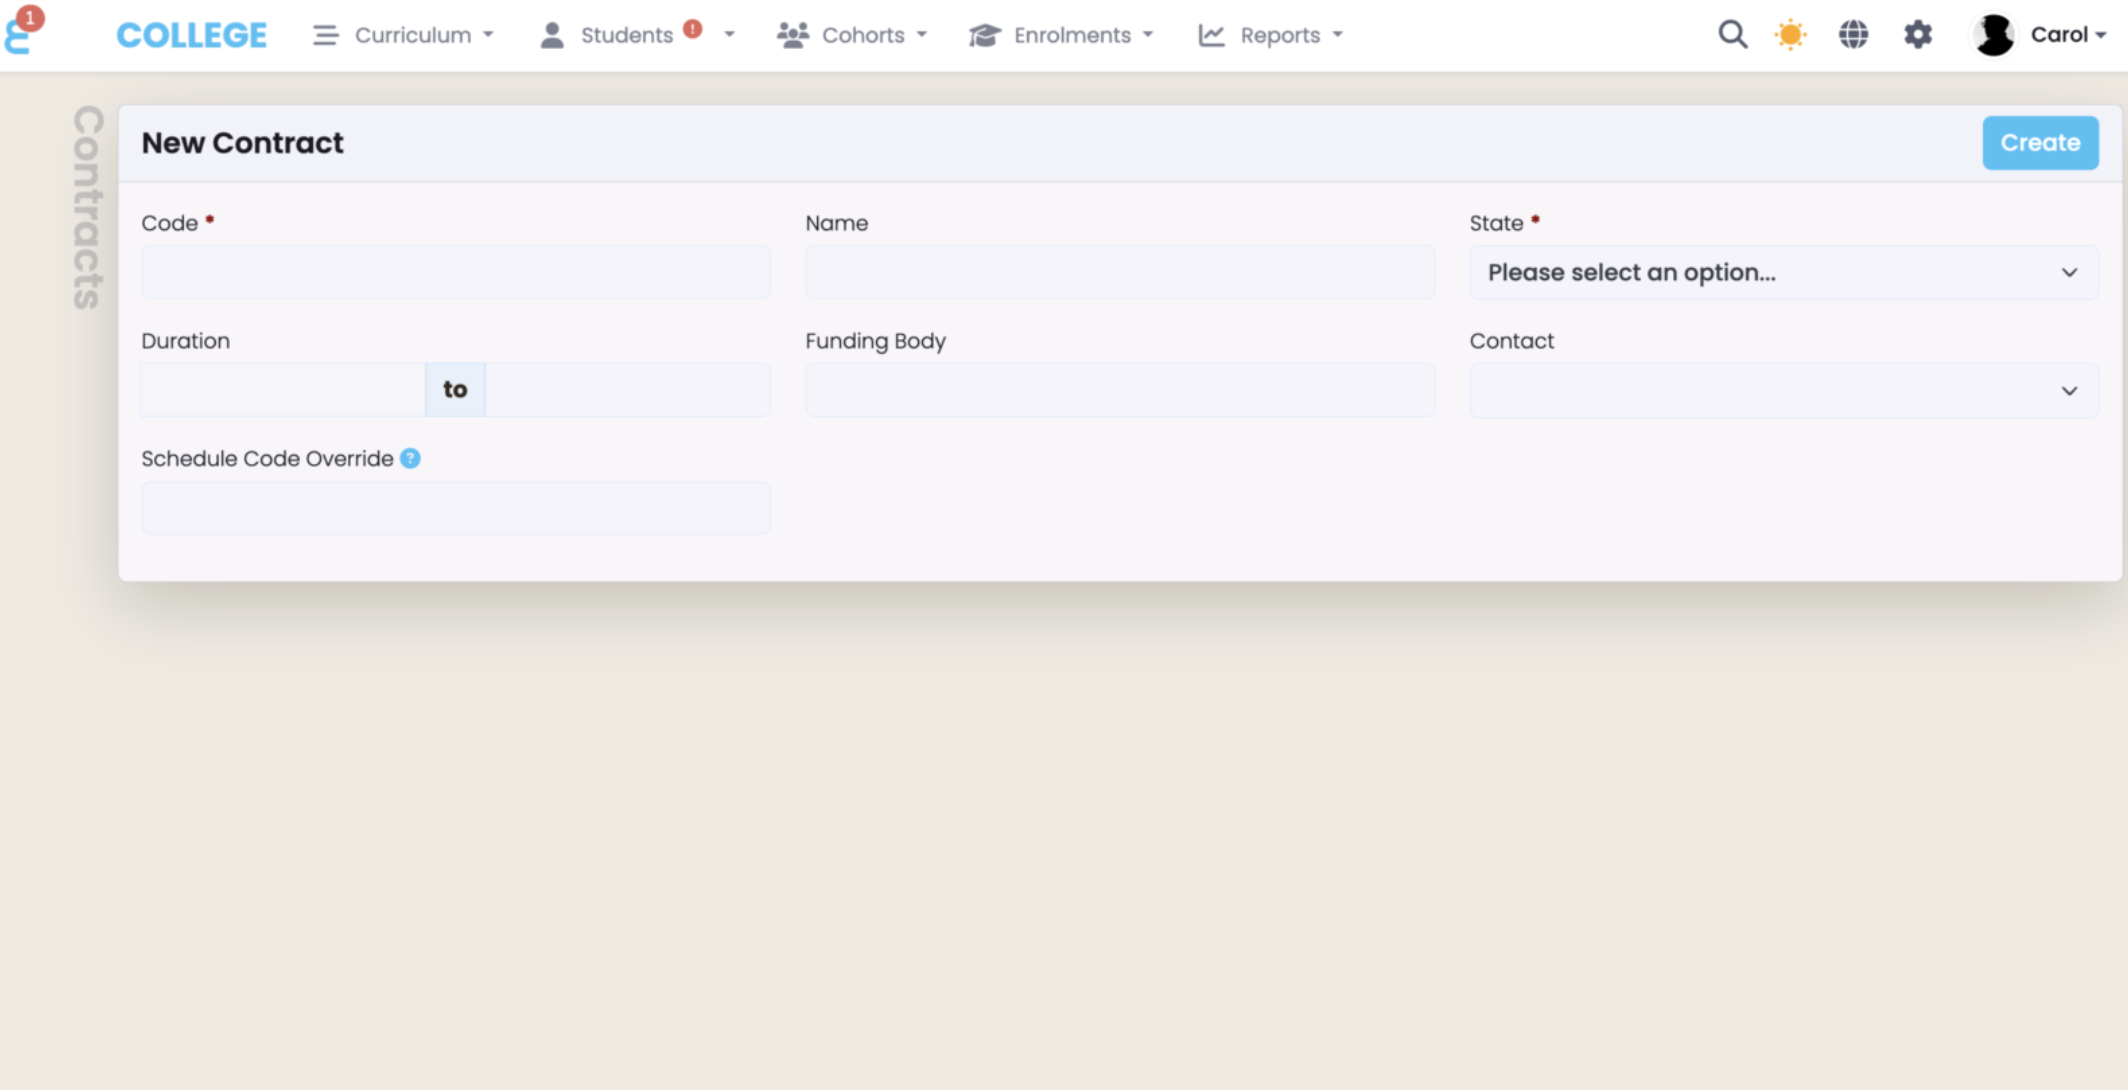Toggle the sun light-mode icon
Viewport: 2128px width, 1090px height.
point(1790,35)
